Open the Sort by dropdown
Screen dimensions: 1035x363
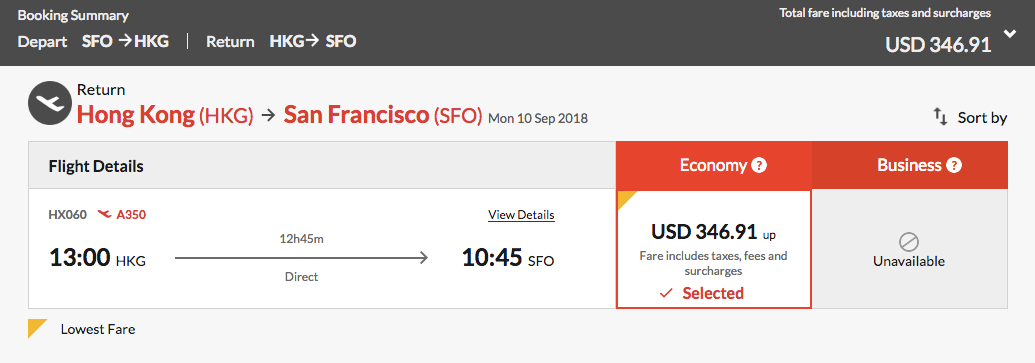click(x=970, y=117)
